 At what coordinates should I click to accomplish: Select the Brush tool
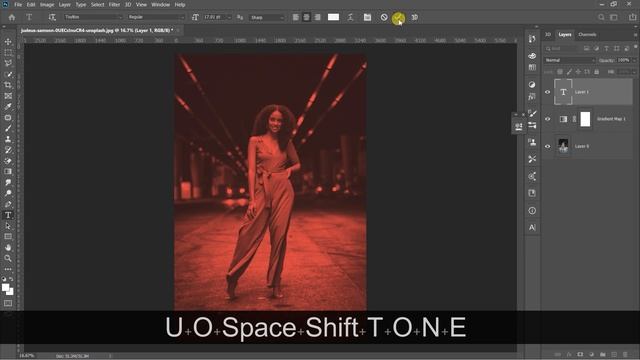tap(8, 128)
